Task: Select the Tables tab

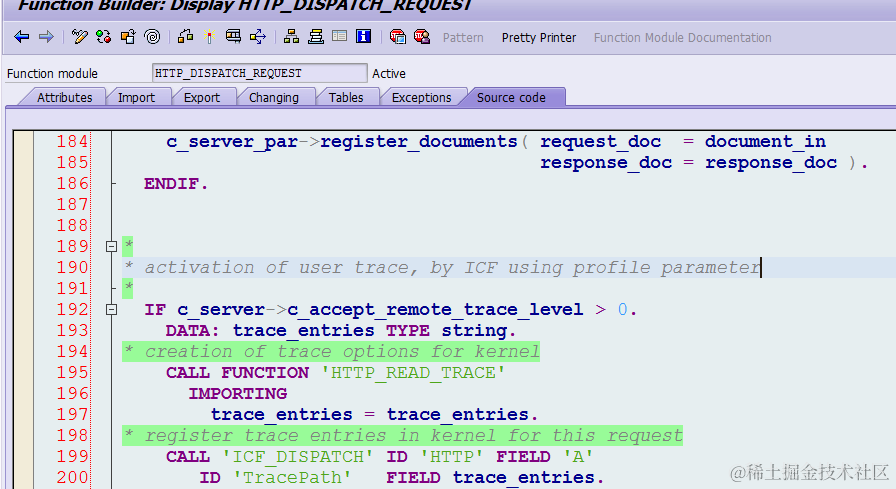Action: coord(346,98)
